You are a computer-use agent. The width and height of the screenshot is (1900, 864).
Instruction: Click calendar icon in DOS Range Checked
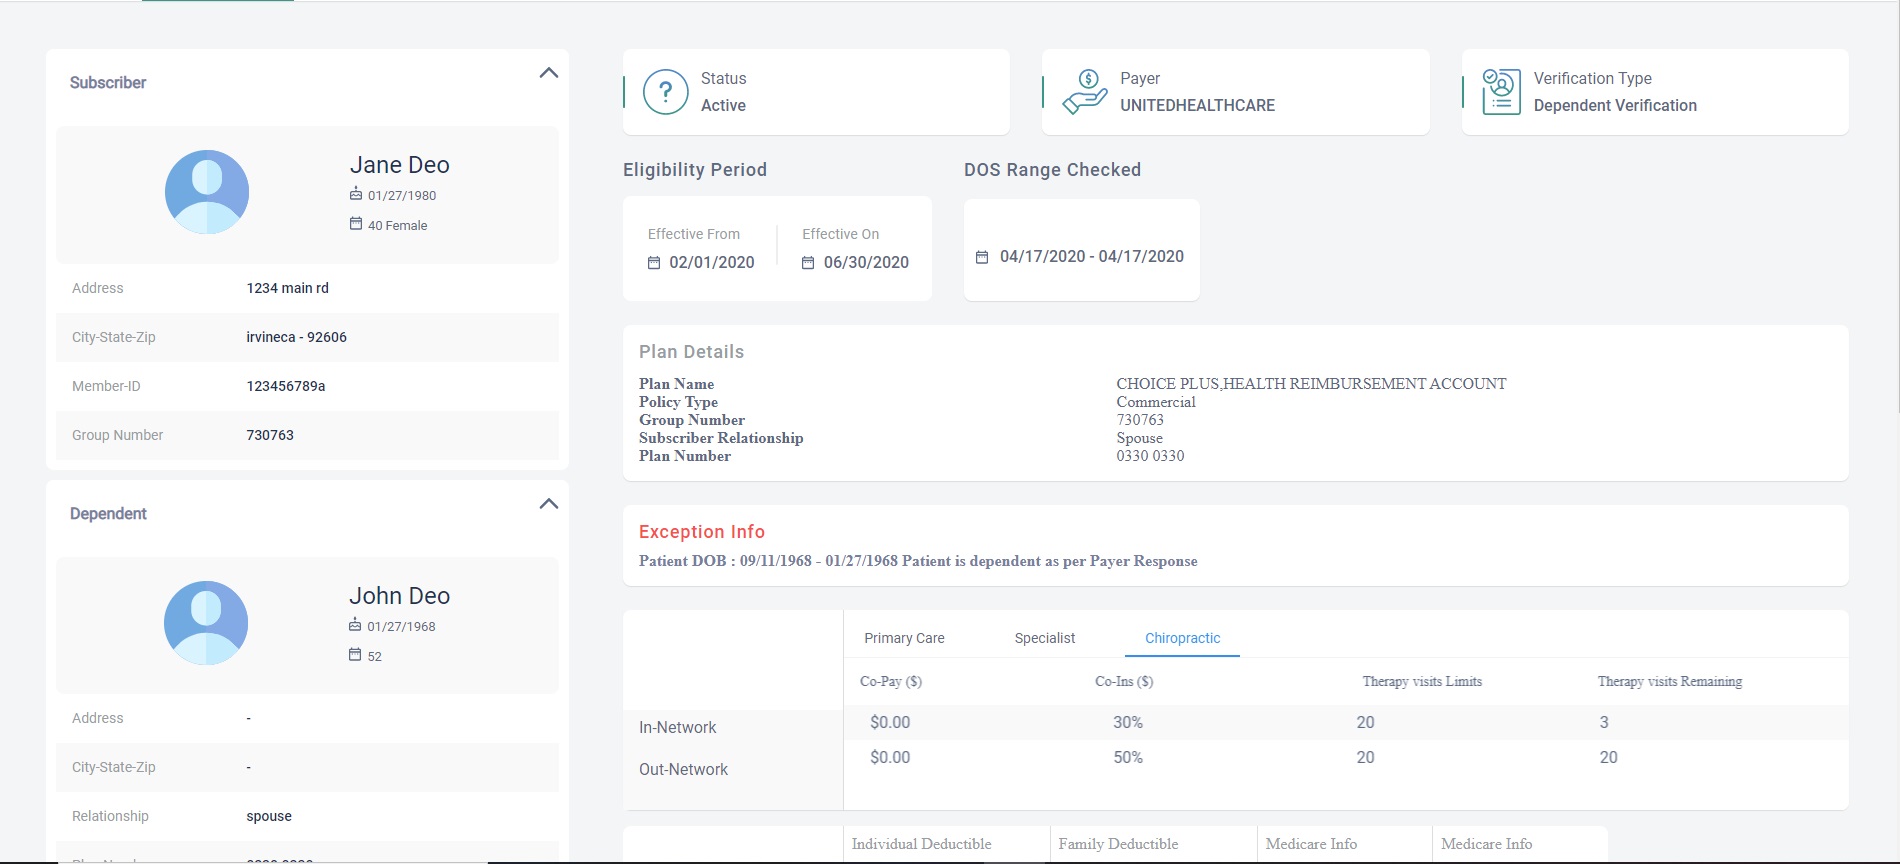point(982,257)
